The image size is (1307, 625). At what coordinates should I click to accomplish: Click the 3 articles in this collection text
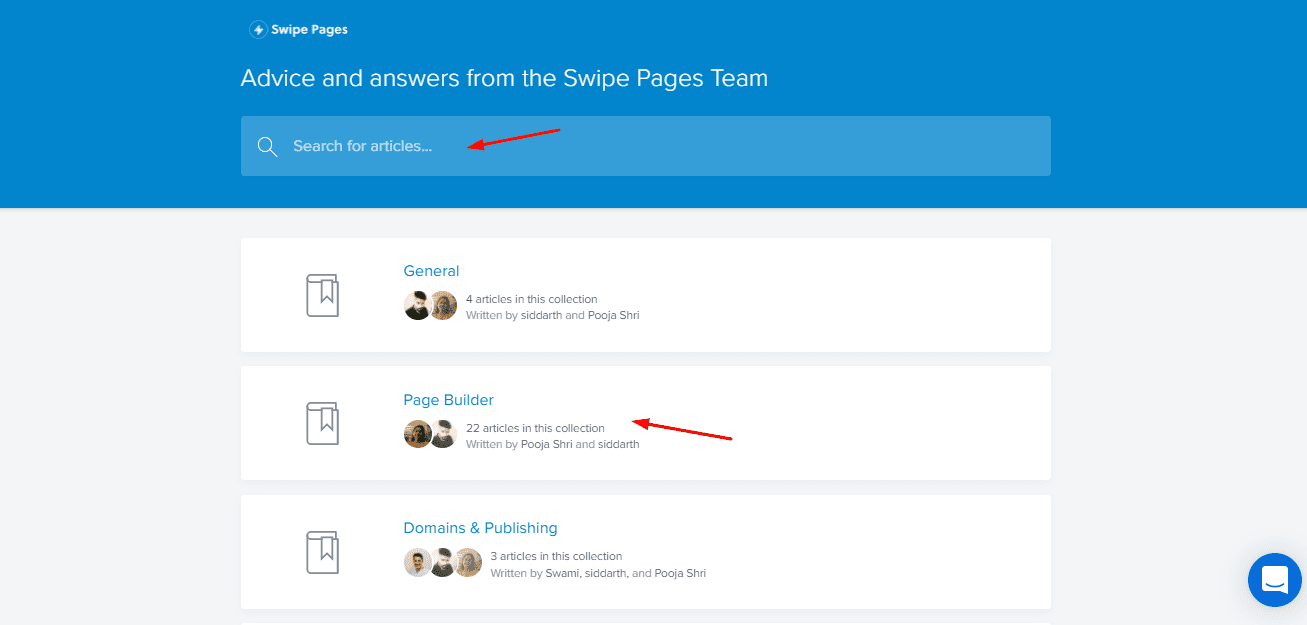coord(556,556)
